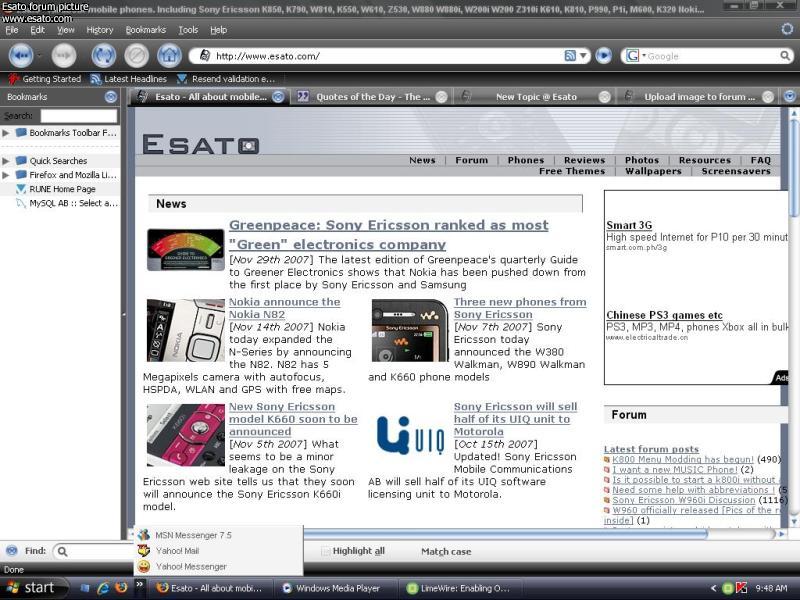800x600 pixels.
Task: Switch to LimeWire taskbar item
Action: point(463,588)
